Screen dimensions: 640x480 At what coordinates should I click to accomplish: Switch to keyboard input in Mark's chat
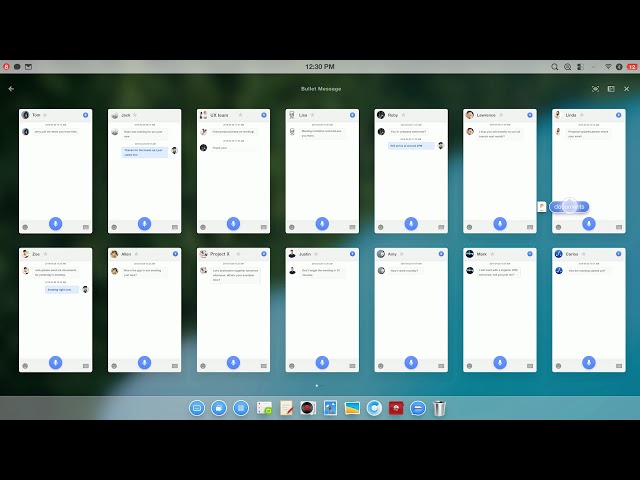530,366
